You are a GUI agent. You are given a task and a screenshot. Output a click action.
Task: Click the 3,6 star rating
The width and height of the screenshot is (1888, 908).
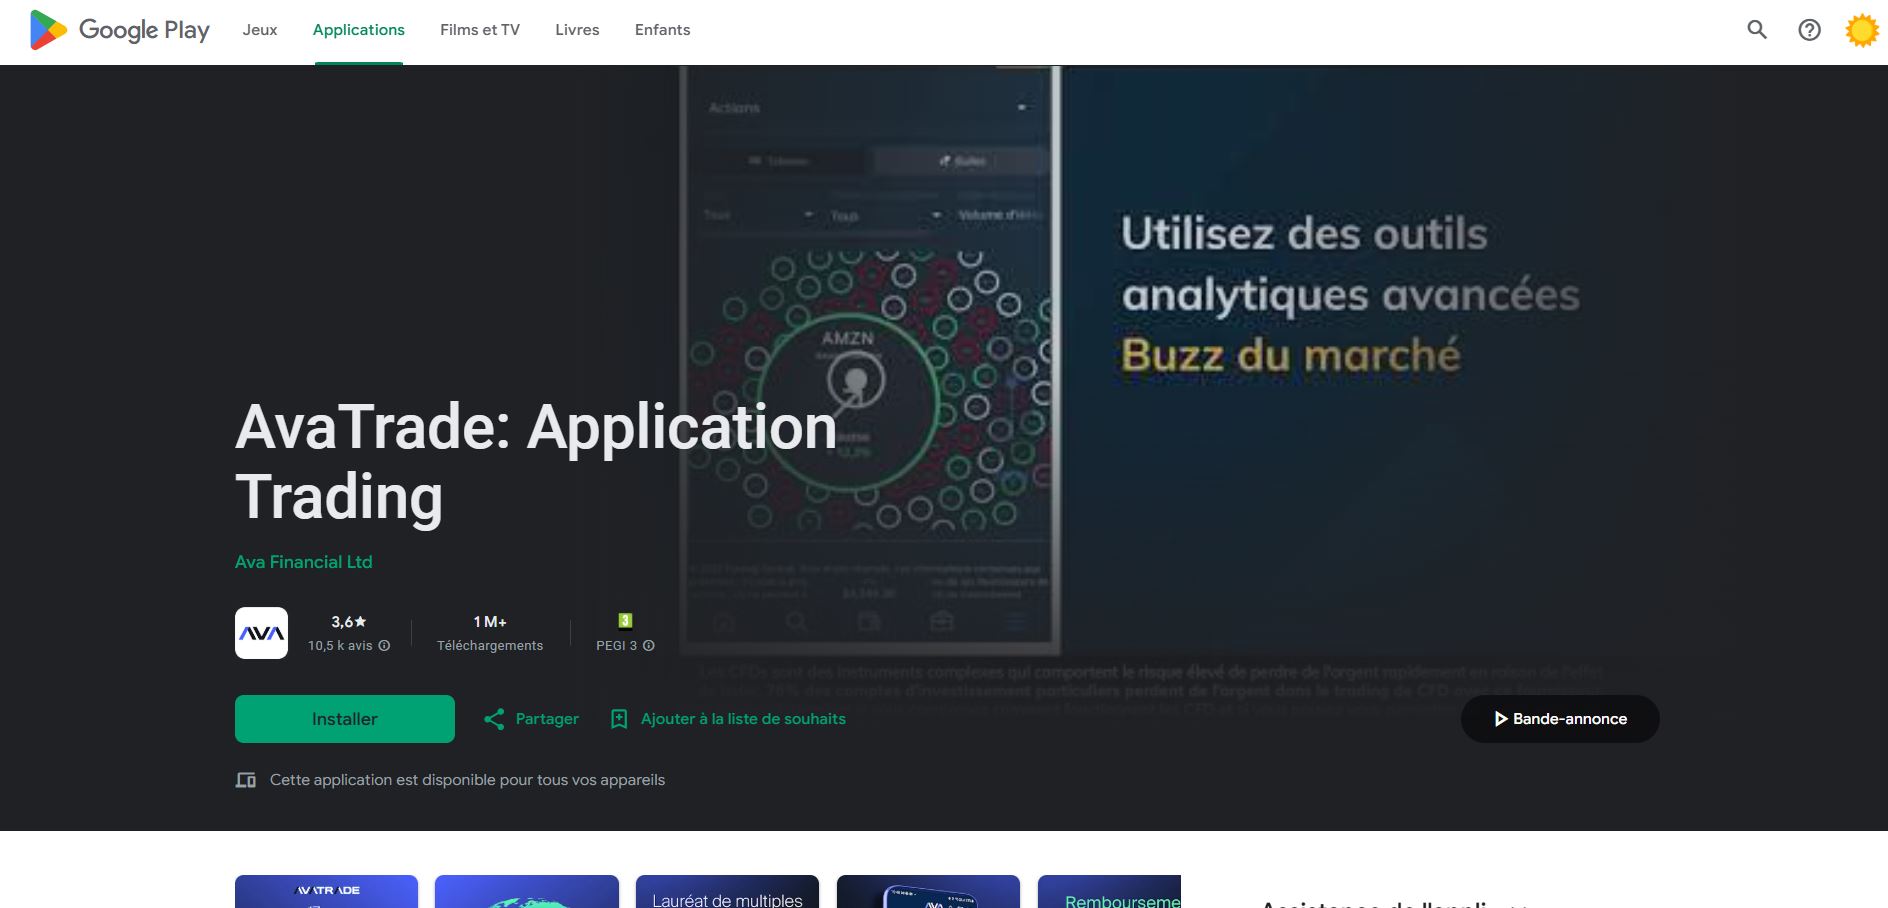(349, 621)
